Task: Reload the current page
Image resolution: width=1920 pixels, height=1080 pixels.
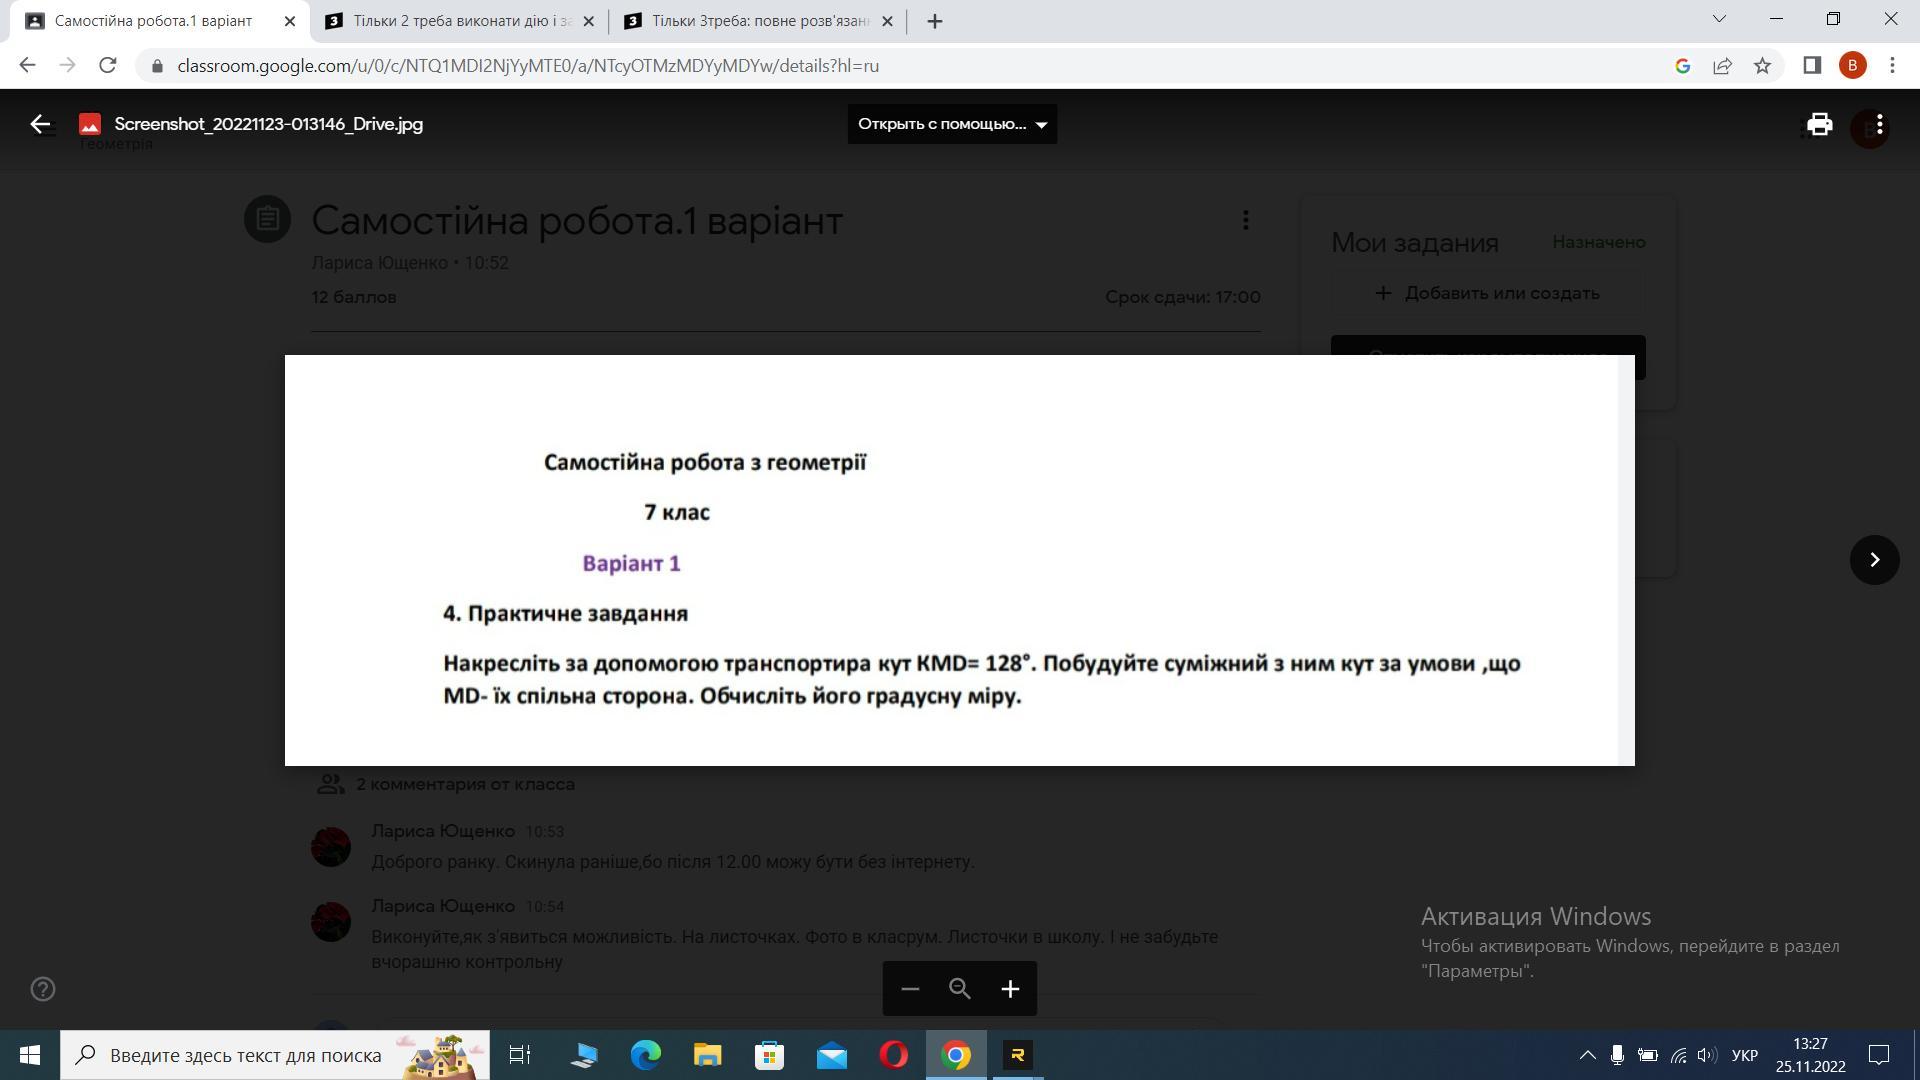Action: click(108, 66)
